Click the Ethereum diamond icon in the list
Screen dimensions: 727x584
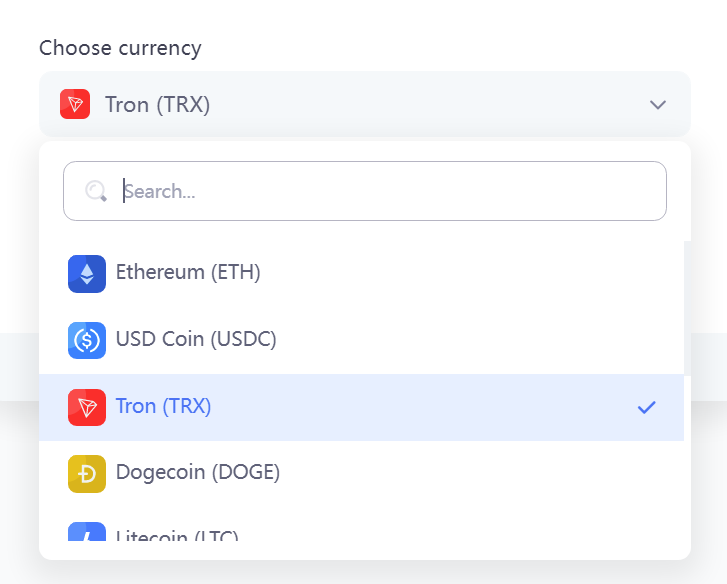coord(87,274)
